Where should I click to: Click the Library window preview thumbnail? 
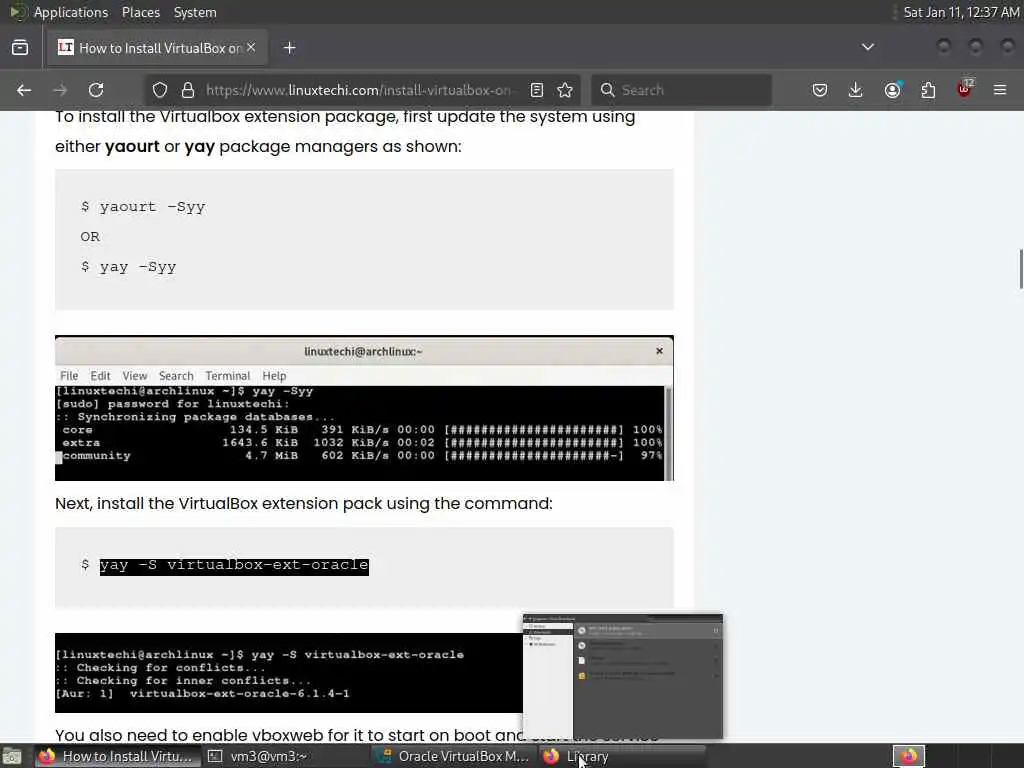(x=622, y=676)
